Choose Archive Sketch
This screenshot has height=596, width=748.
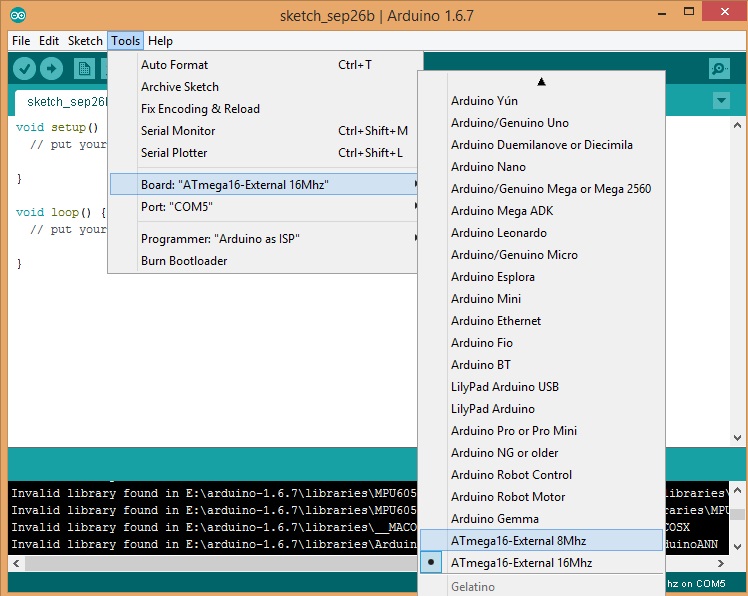266,87
